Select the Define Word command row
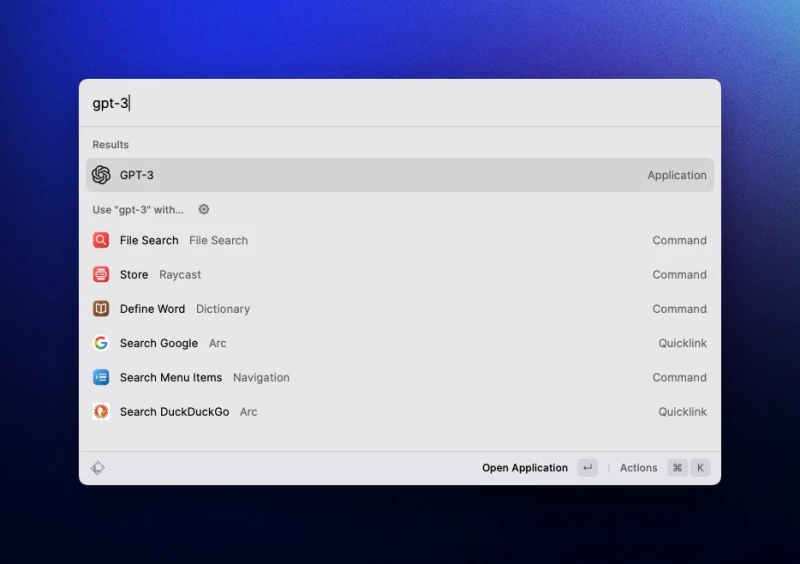 [400, 309]
